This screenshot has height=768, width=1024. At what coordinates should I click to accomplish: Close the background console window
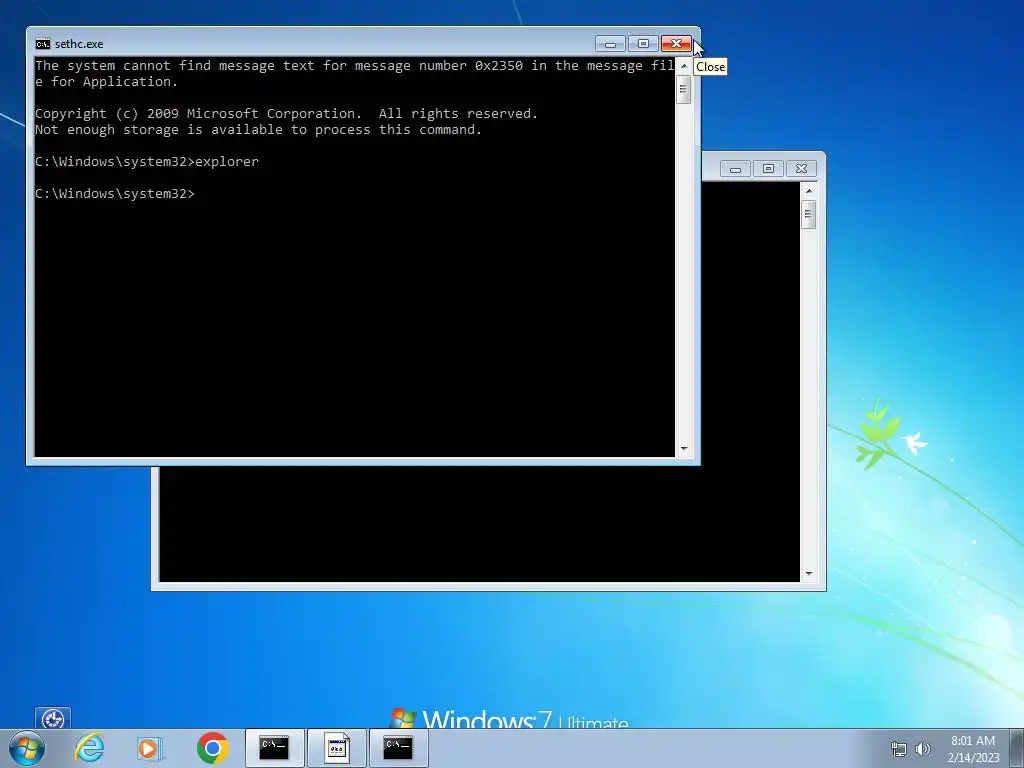(801, 168)
